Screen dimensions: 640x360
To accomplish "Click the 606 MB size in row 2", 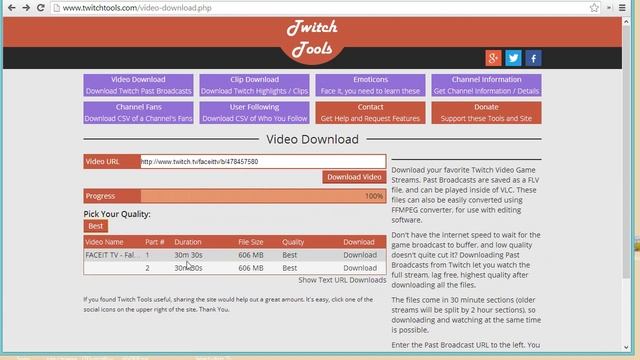I will 251,268.
